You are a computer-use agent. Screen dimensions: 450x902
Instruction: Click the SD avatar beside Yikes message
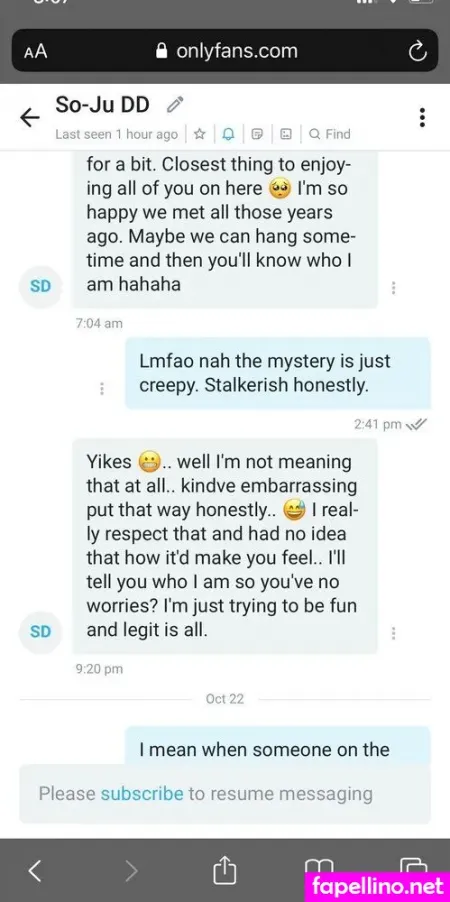click(40, 632)
